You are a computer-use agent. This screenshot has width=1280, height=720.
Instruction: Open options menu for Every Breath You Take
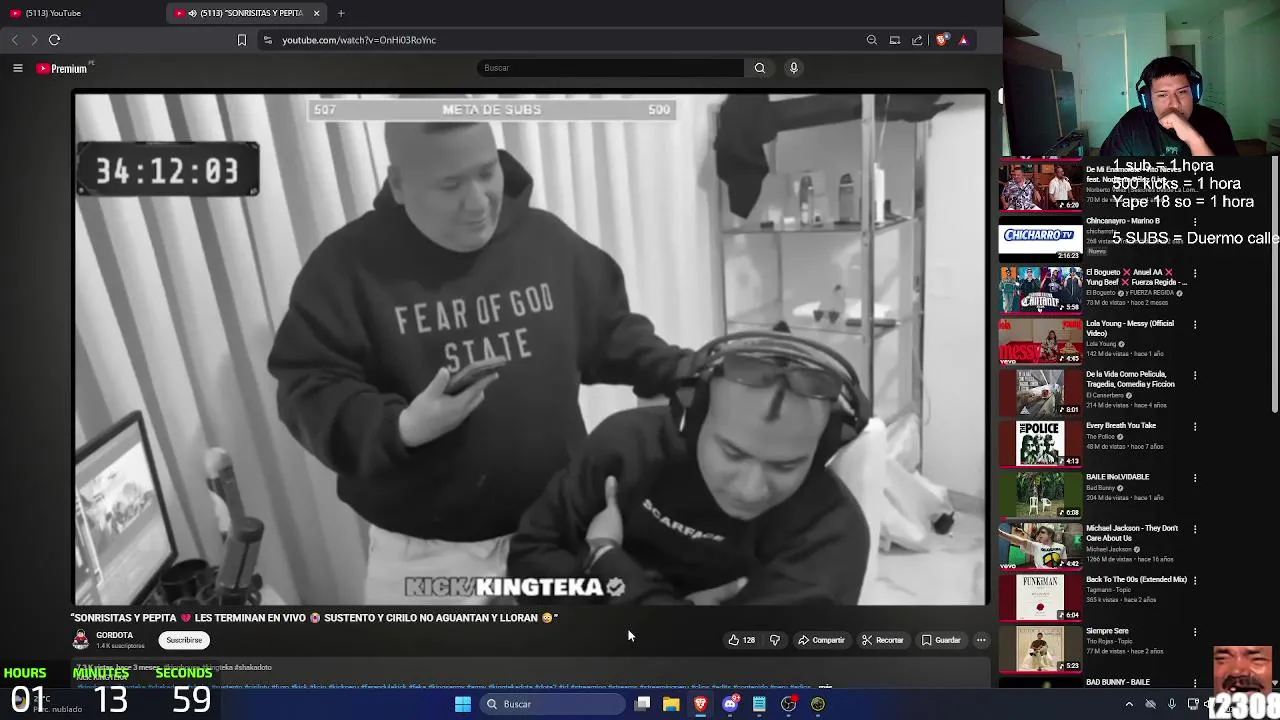[x=1195, y=427]
